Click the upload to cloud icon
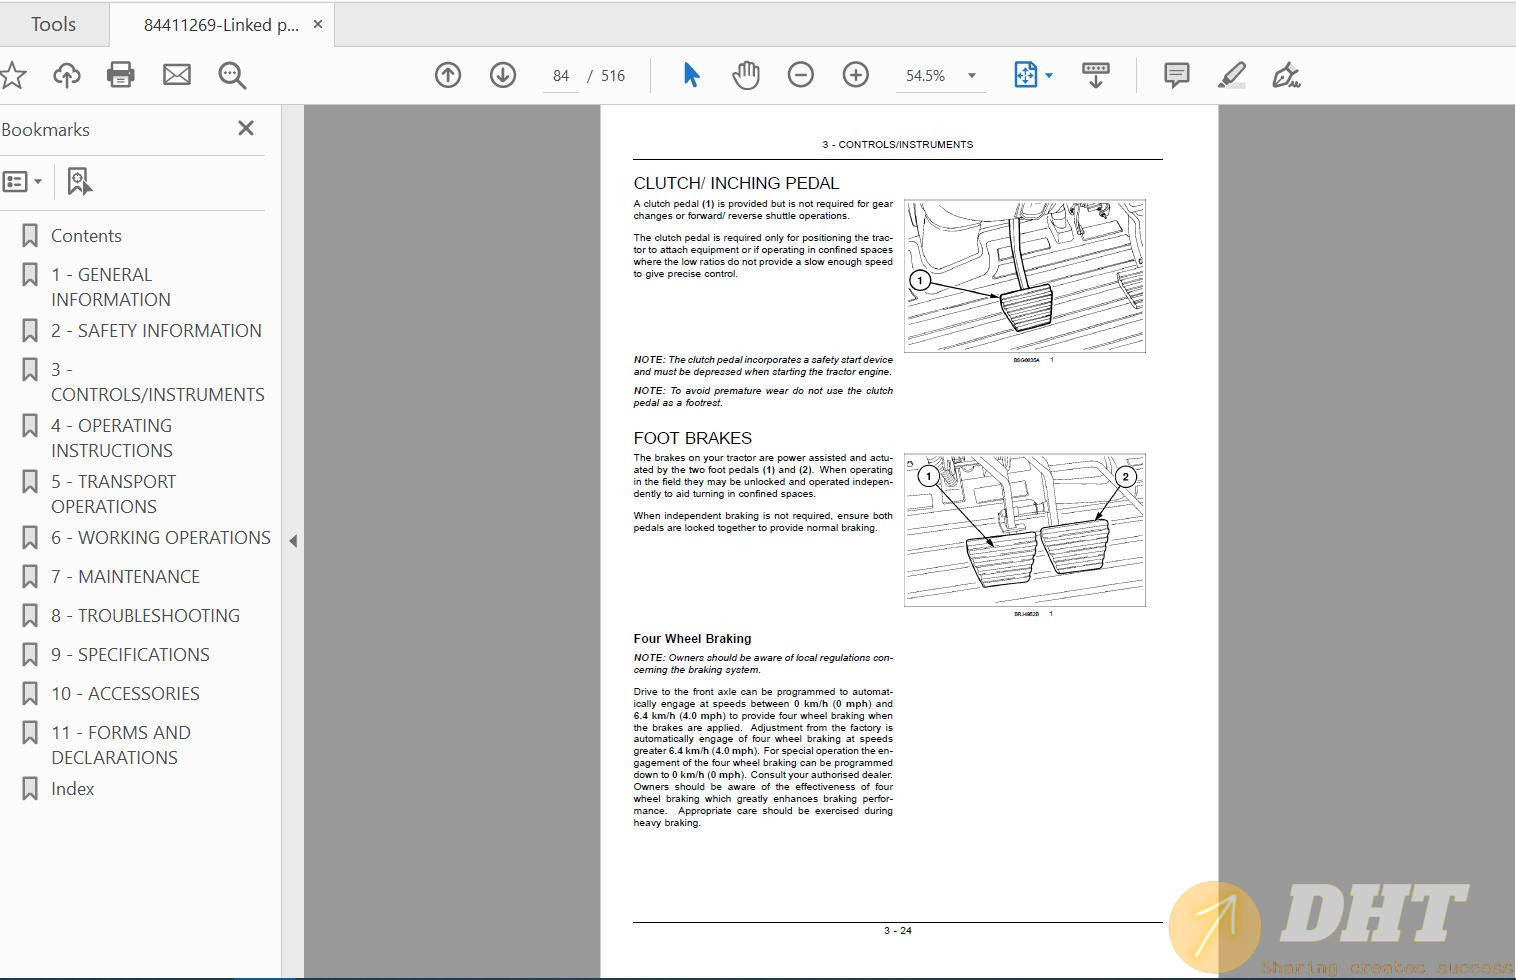Viewport: 1516px width, 980px height. pos(67,75)
